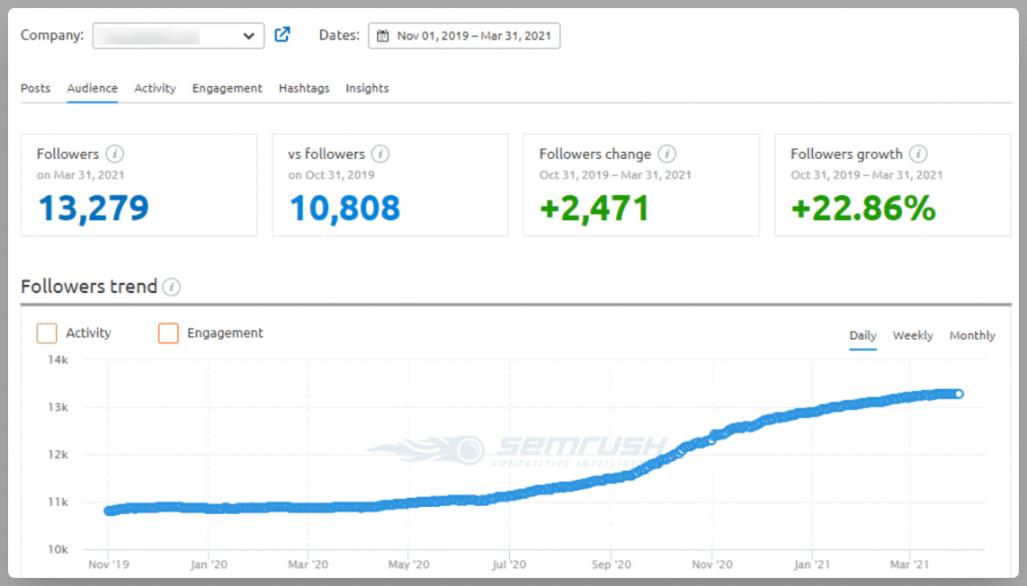Click info icon next to Followers
This screenshot has height=586, width=1027.
point(115,154)
